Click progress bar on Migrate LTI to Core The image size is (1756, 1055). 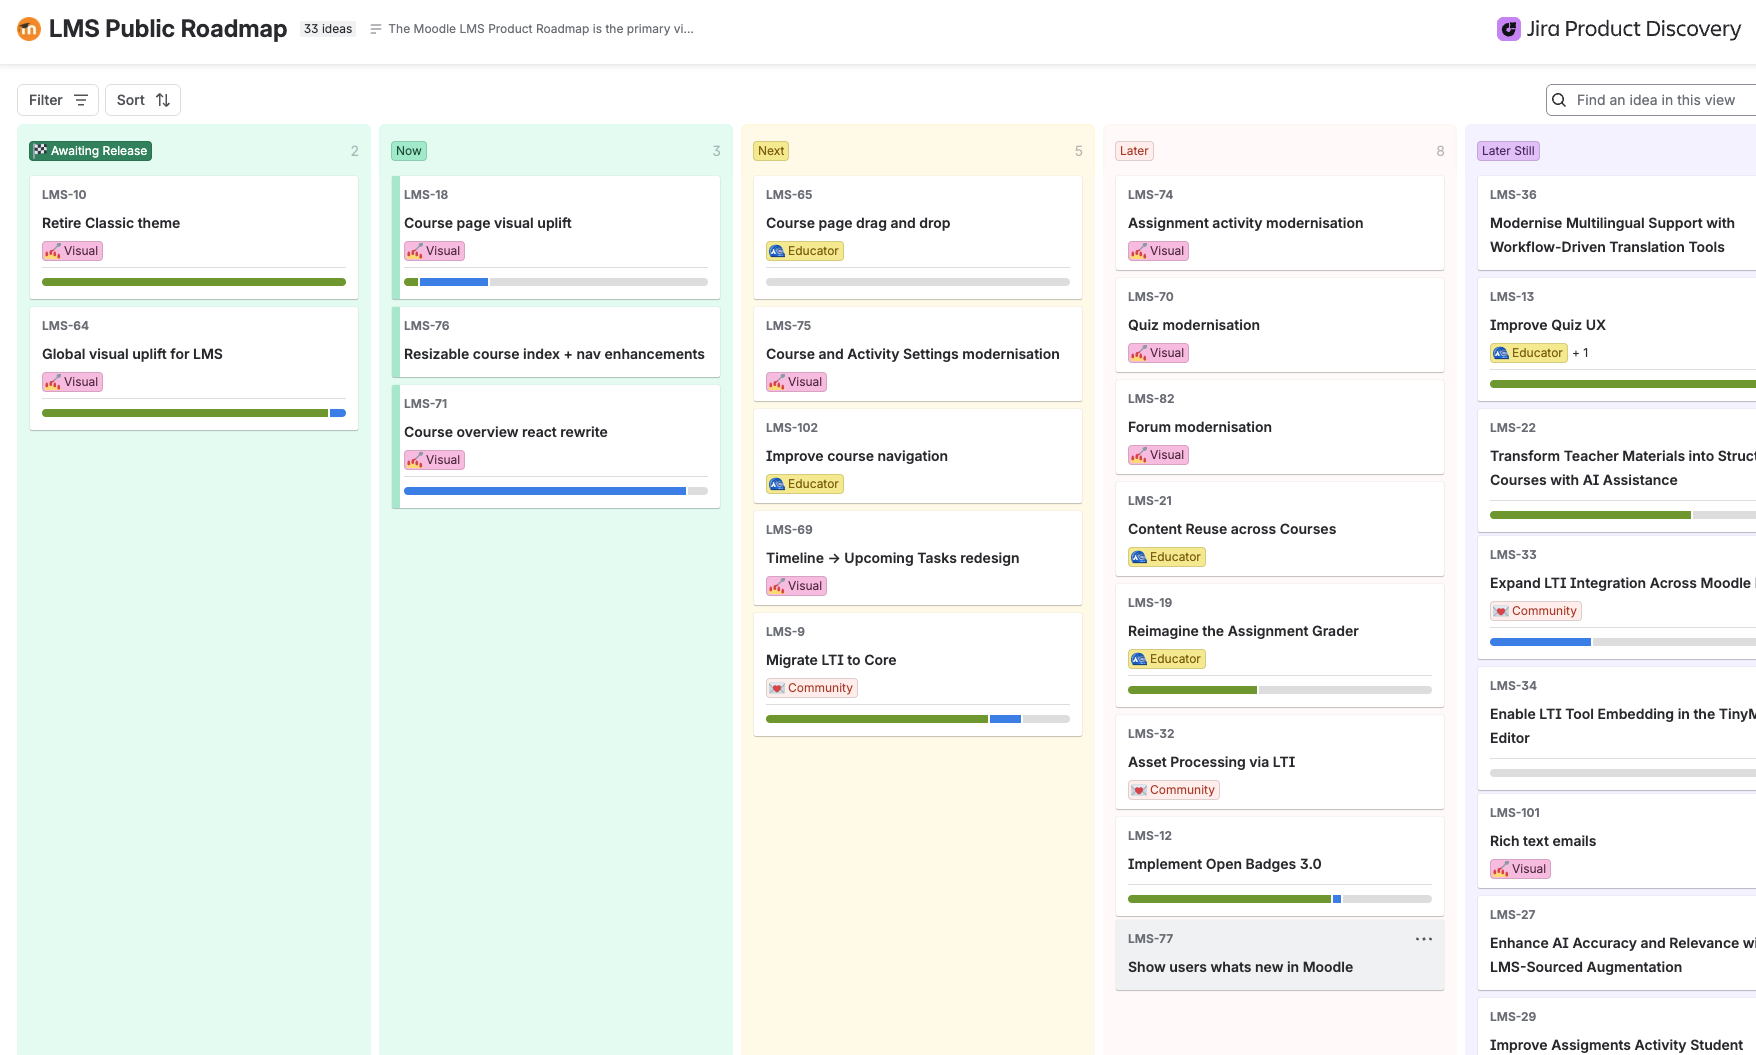pyautogui.click(x=918, y=719)
